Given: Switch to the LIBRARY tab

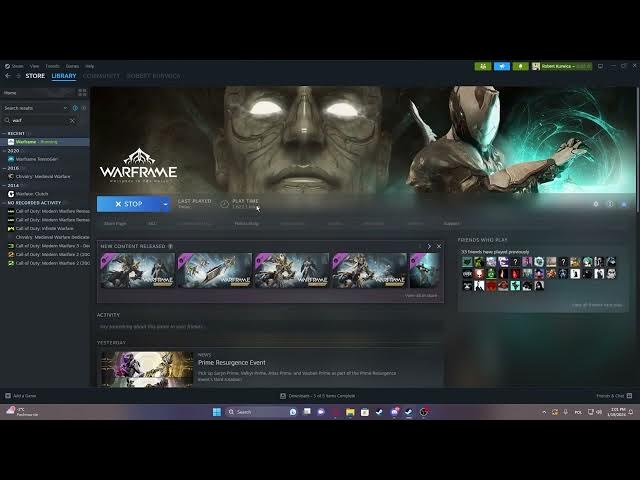Looking at the screenshot, I should (64, 76).
